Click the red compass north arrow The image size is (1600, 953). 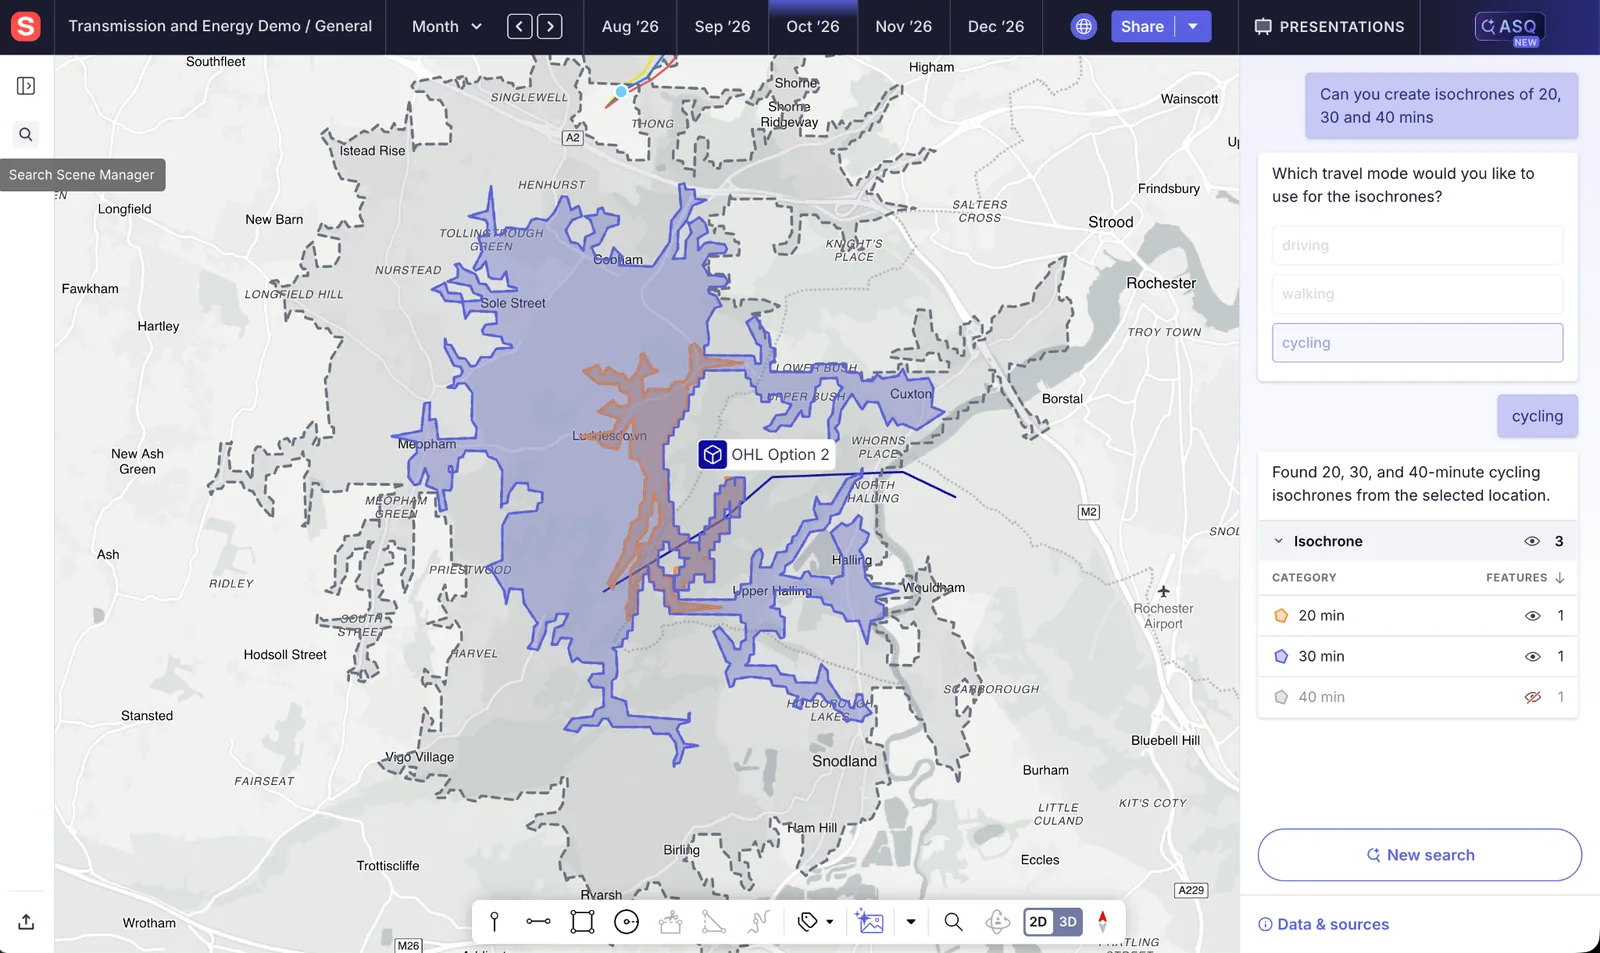[1102, 921]
